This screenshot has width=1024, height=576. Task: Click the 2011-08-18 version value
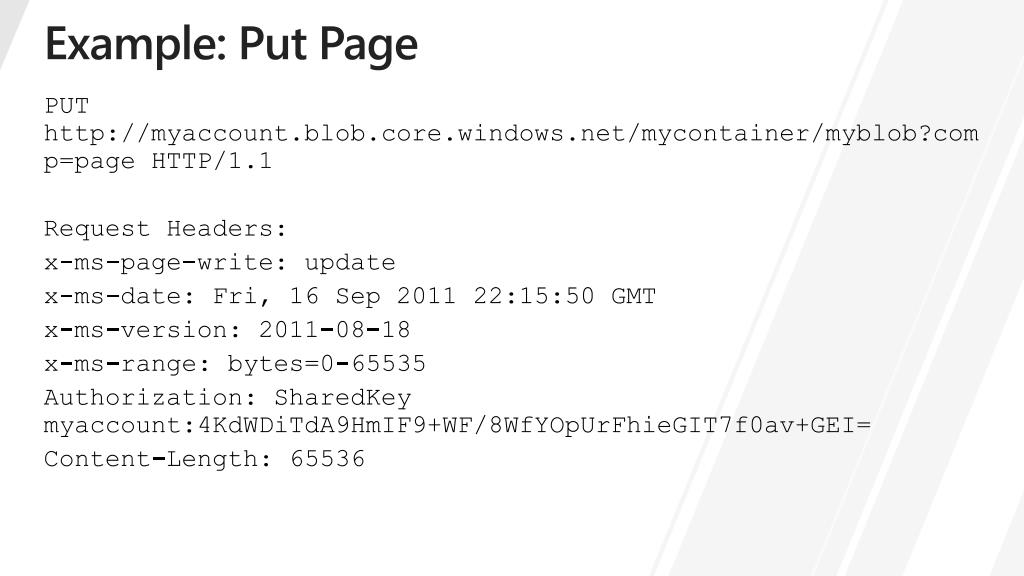[x=335, y=330]
